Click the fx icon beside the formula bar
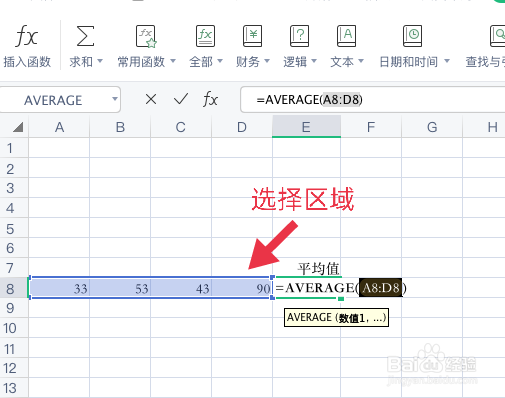This screenshot has width=505, height=398. click(x=210, y=99)
